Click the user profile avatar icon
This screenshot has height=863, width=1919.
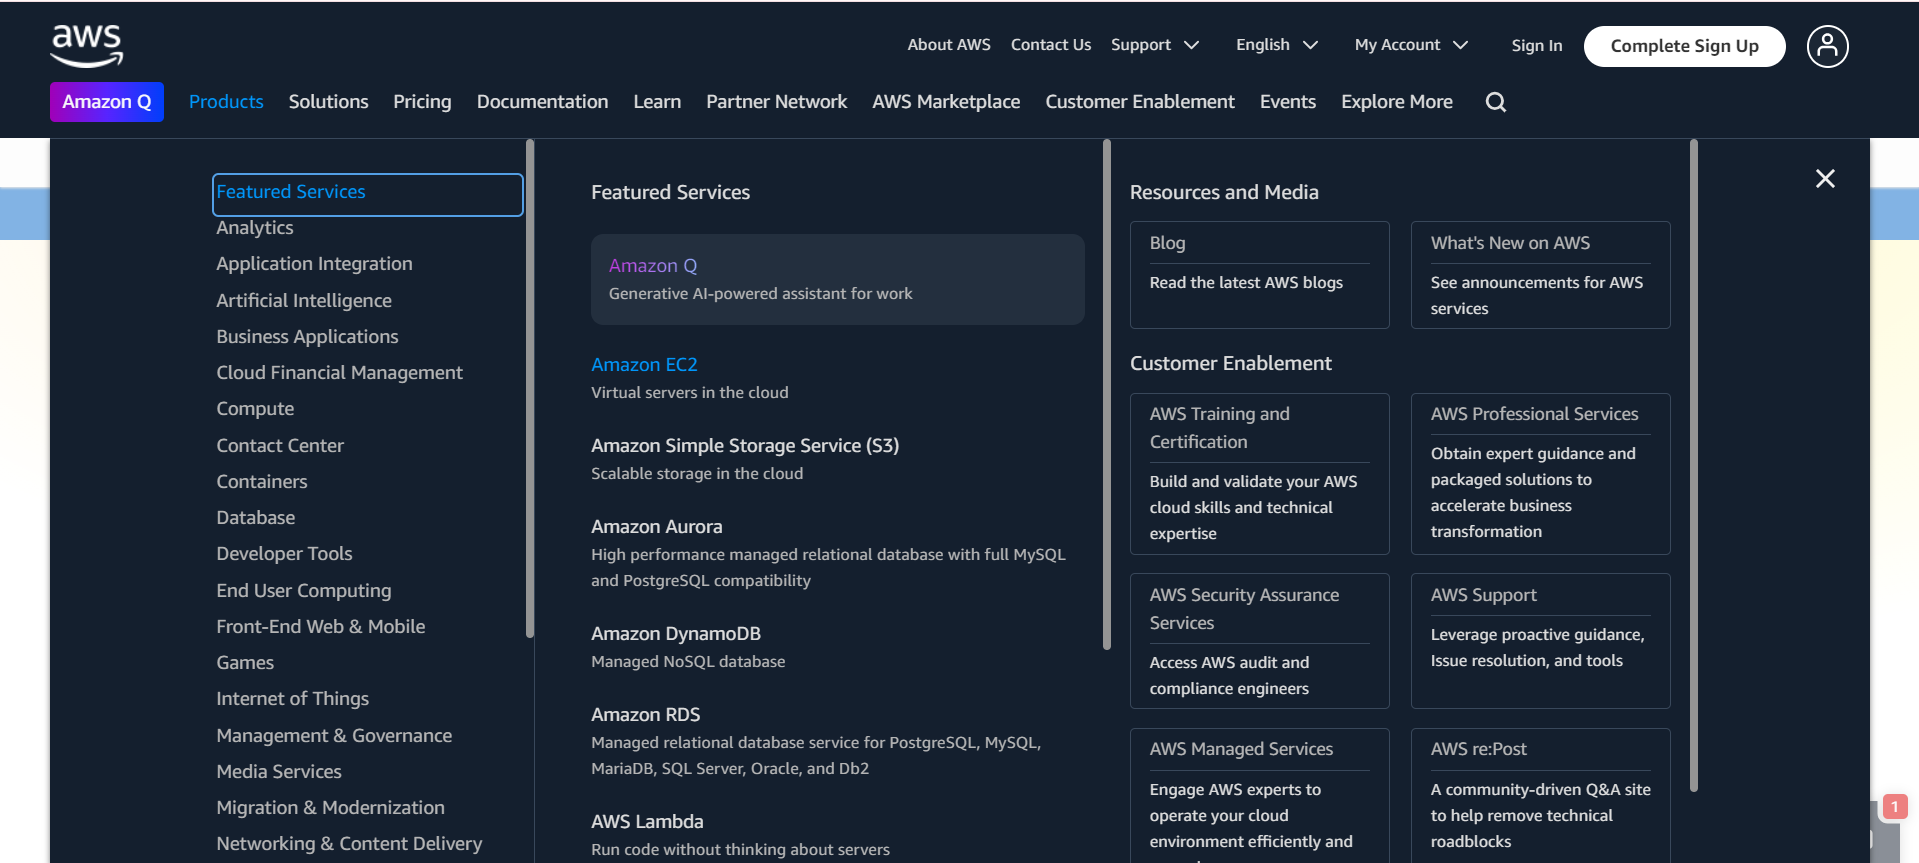click(1827, 46)
